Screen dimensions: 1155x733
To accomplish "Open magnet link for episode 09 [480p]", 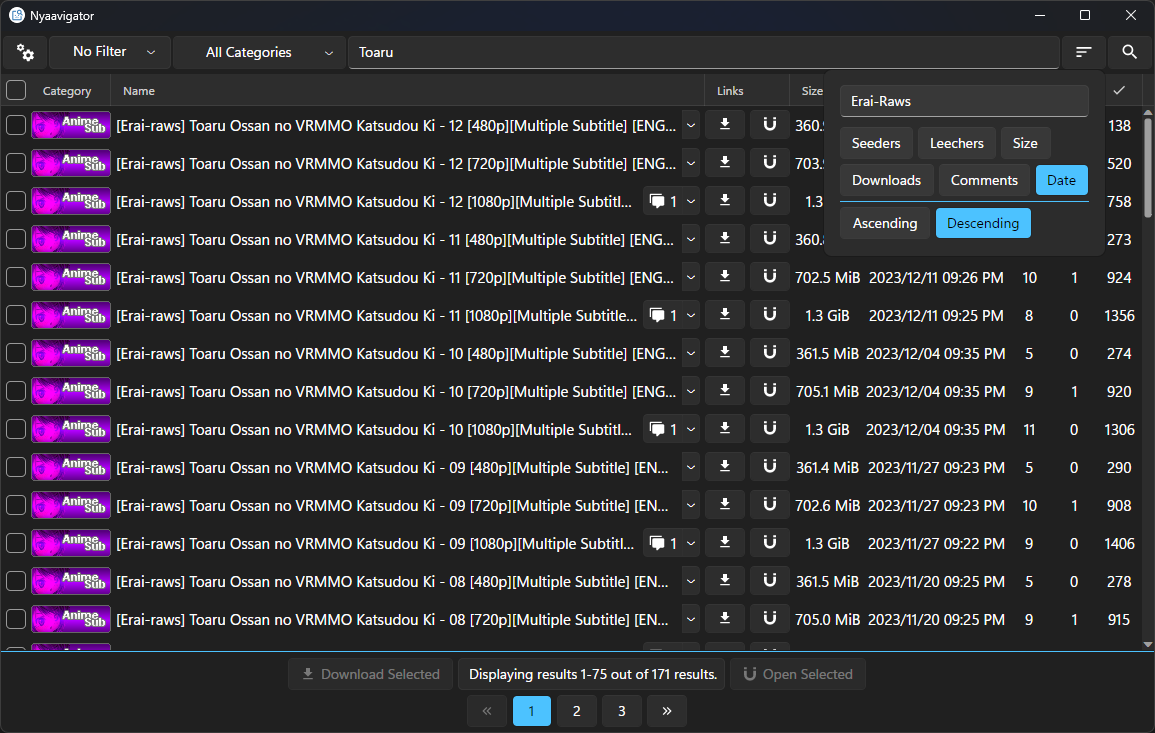I will [x=770, y=468].
